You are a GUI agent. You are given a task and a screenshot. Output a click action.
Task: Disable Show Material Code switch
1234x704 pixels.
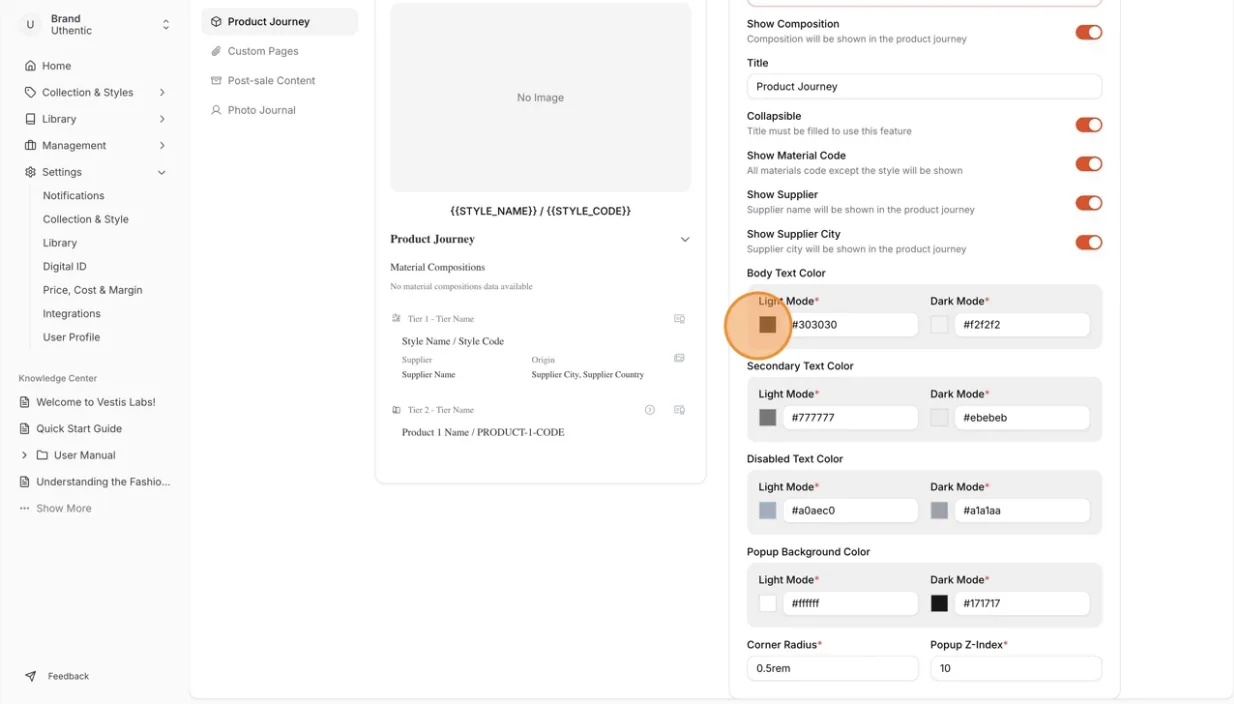[1088, 164]
